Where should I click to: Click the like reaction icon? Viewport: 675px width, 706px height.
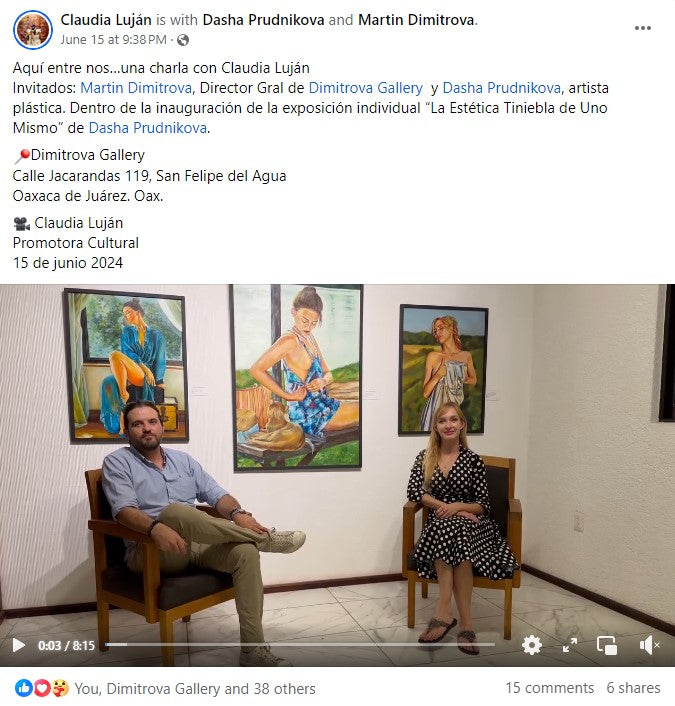pos(23,688)
